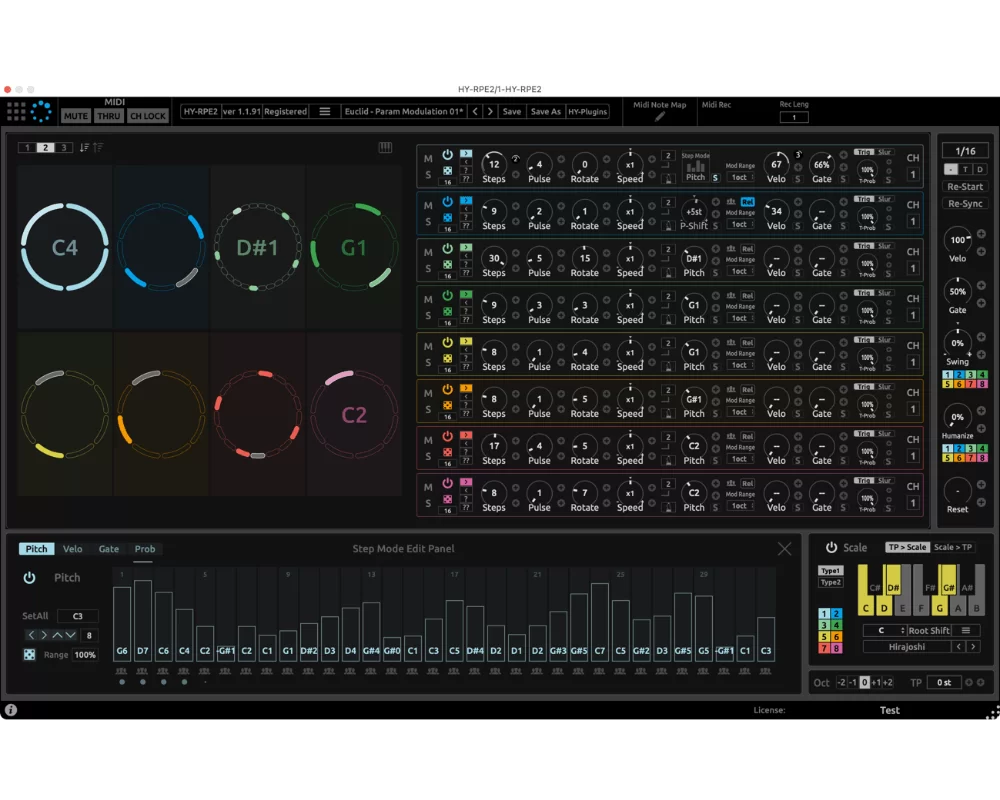Click the info icon in status bar

click(11, 709)
